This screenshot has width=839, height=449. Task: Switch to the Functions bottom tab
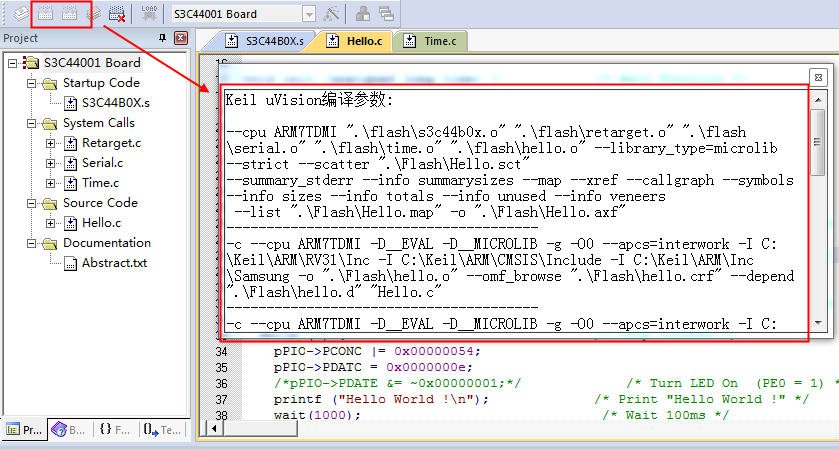tap(115, 430)
